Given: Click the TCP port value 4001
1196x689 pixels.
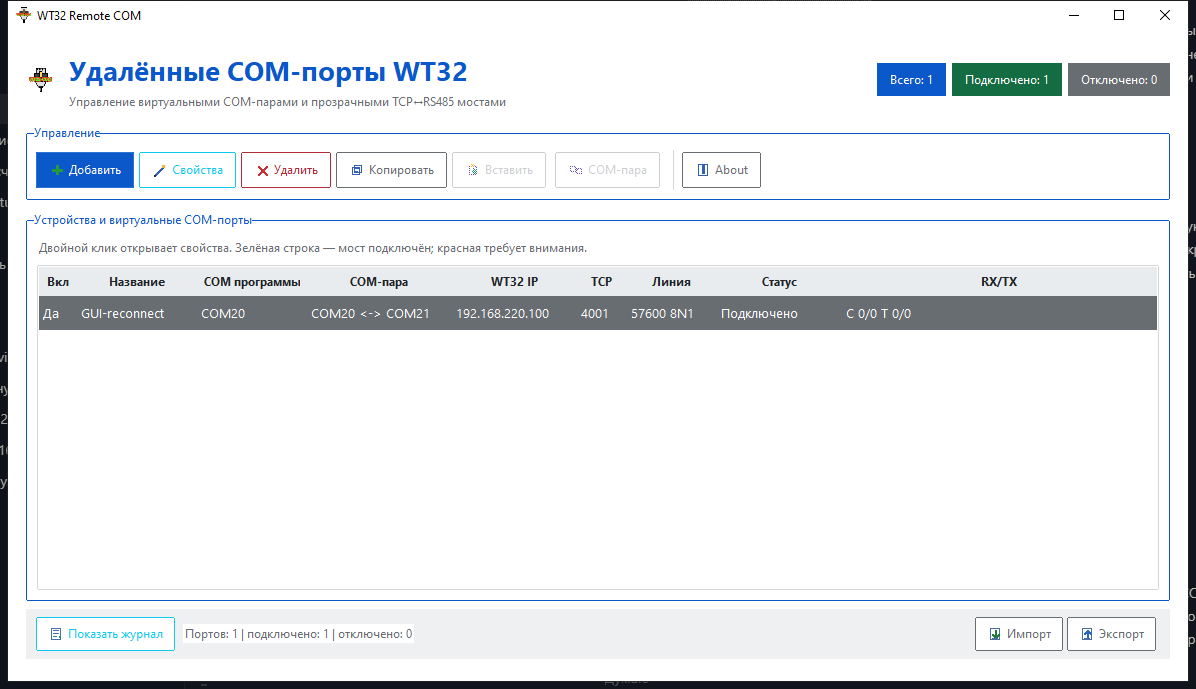Looking at the screenshot, I should [594, 314].
